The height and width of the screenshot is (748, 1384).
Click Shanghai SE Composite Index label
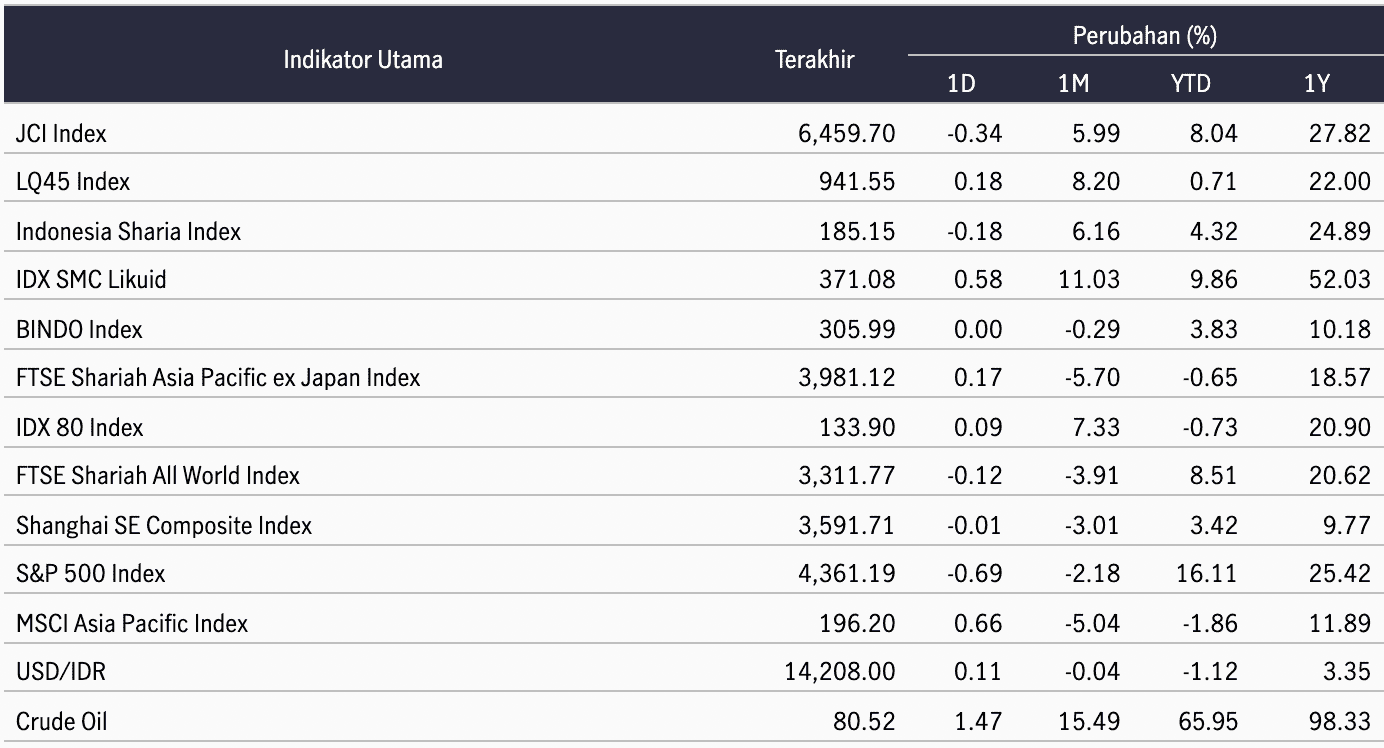[164, 525]
